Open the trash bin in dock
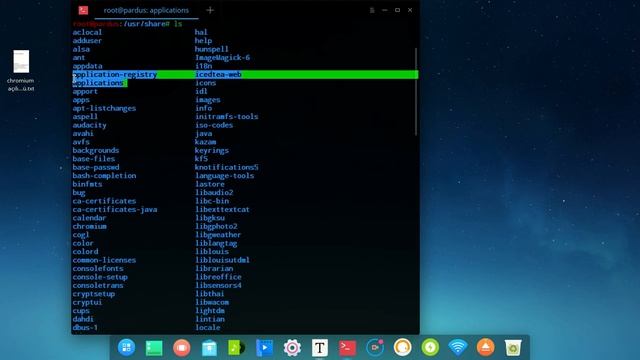Viewport: 640px width, 360px height. point(513,348)
